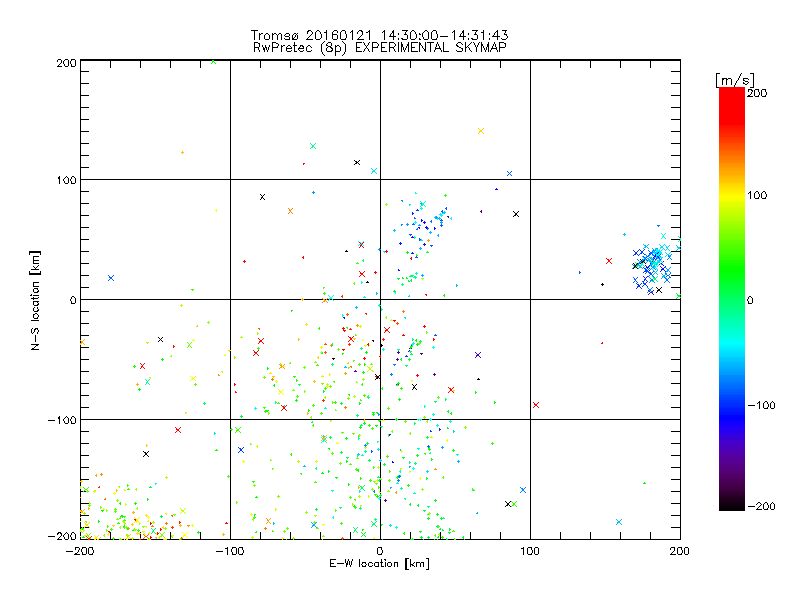This screenshot has width=800, height=600.
Task: Click the title 'Tromsø 20160121 14:30:00-14:31:43'
Action: pyautogui.click(x=379, y=35)
